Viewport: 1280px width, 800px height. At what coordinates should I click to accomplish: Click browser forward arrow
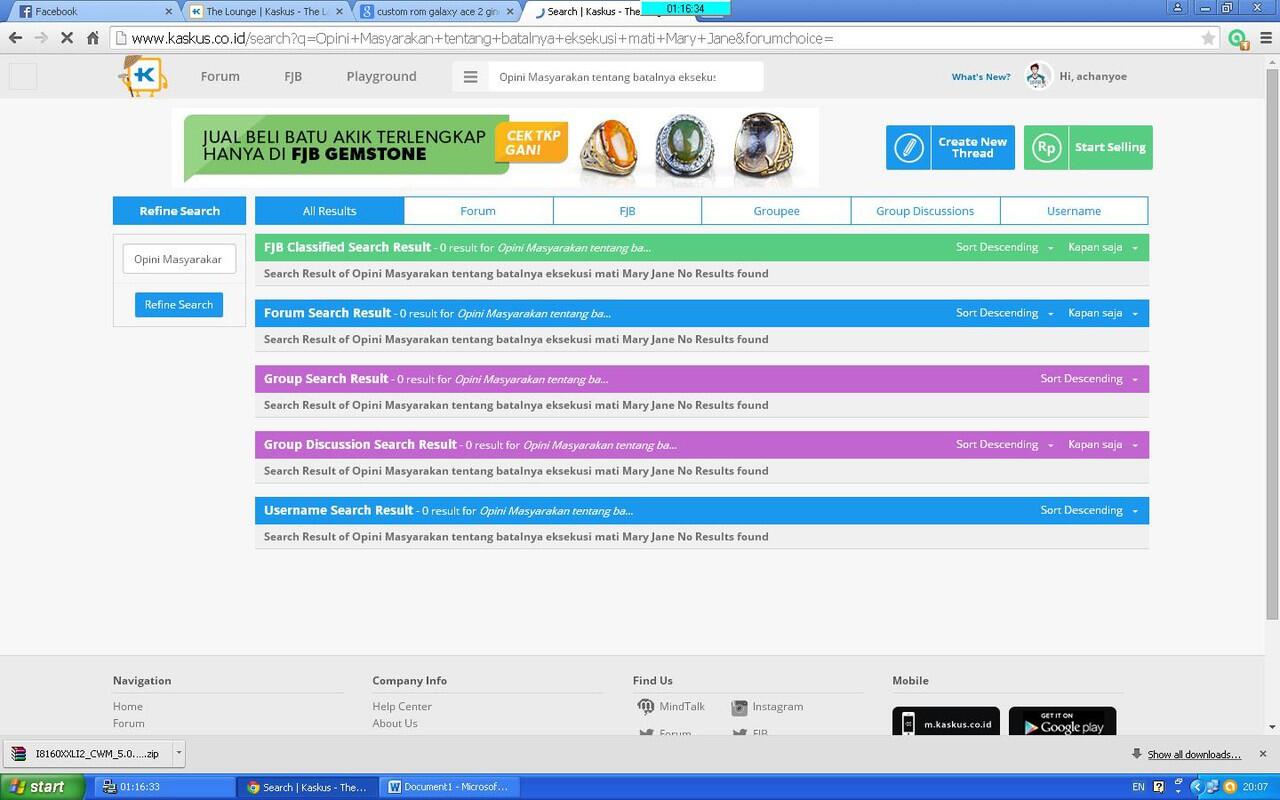click(41, 38)
